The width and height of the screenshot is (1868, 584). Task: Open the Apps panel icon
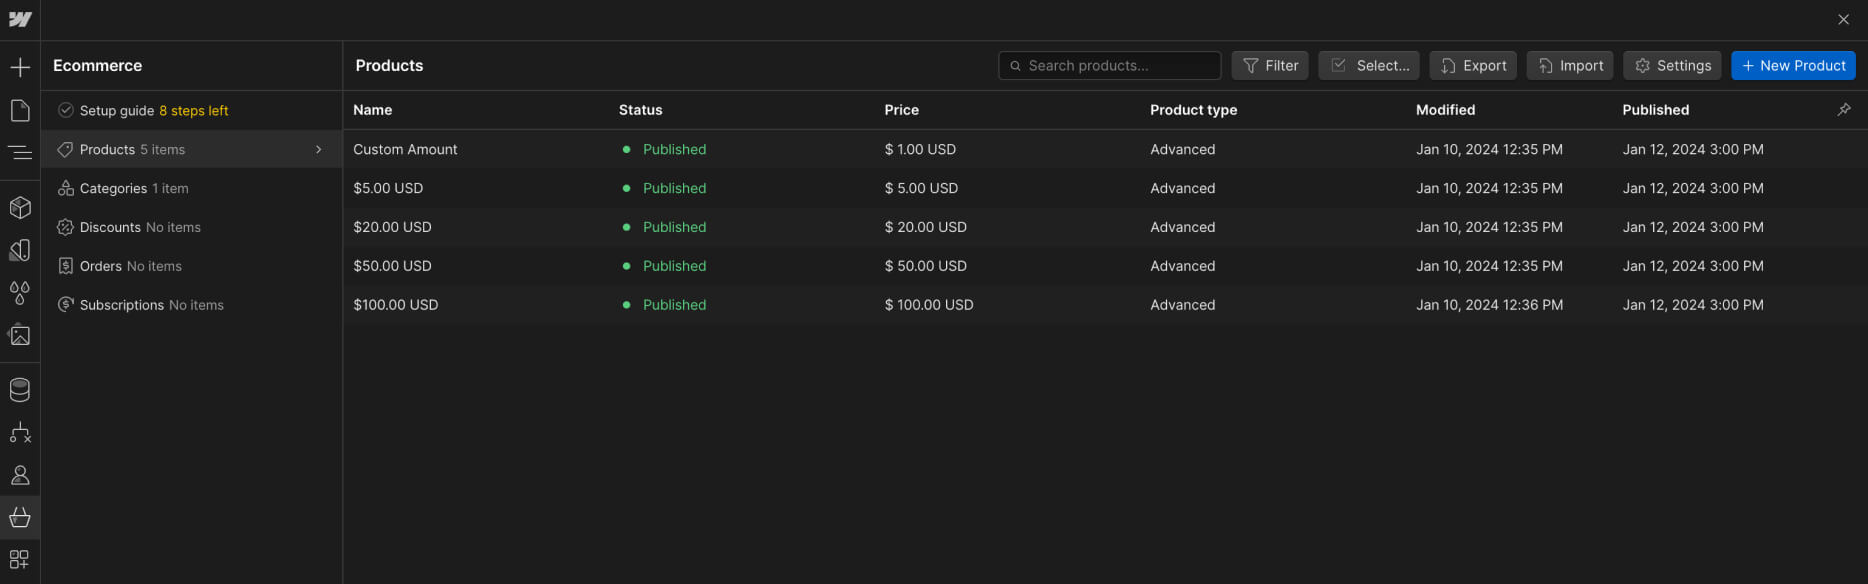pyautogui.click(x=20, y=559)
